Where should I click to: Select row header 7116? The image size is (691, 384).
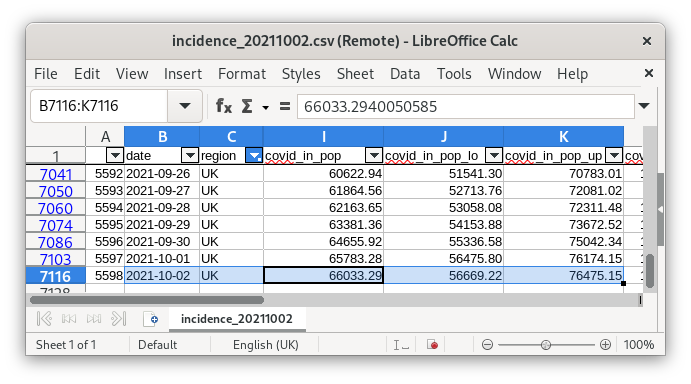pos(56,276)
